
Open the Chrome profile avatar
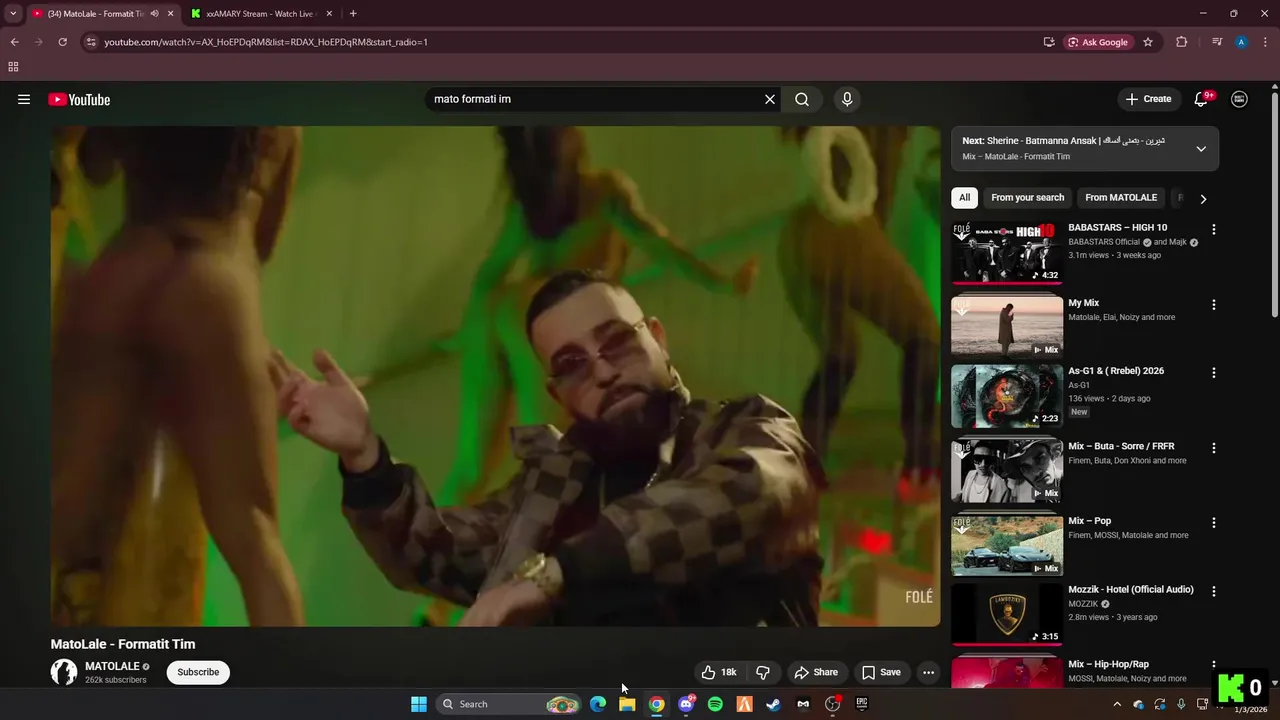pos(1241,42)
